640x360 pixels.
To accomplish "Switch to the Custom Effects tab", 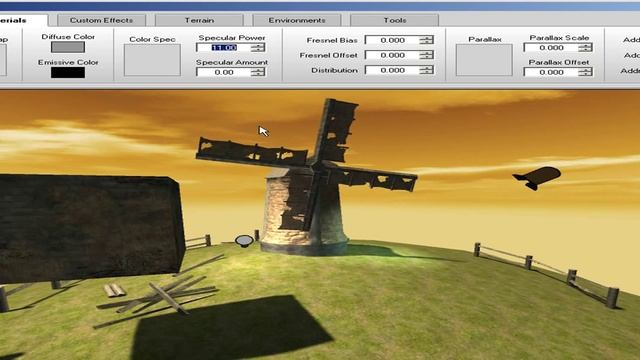I will click(x=102, y=20).
